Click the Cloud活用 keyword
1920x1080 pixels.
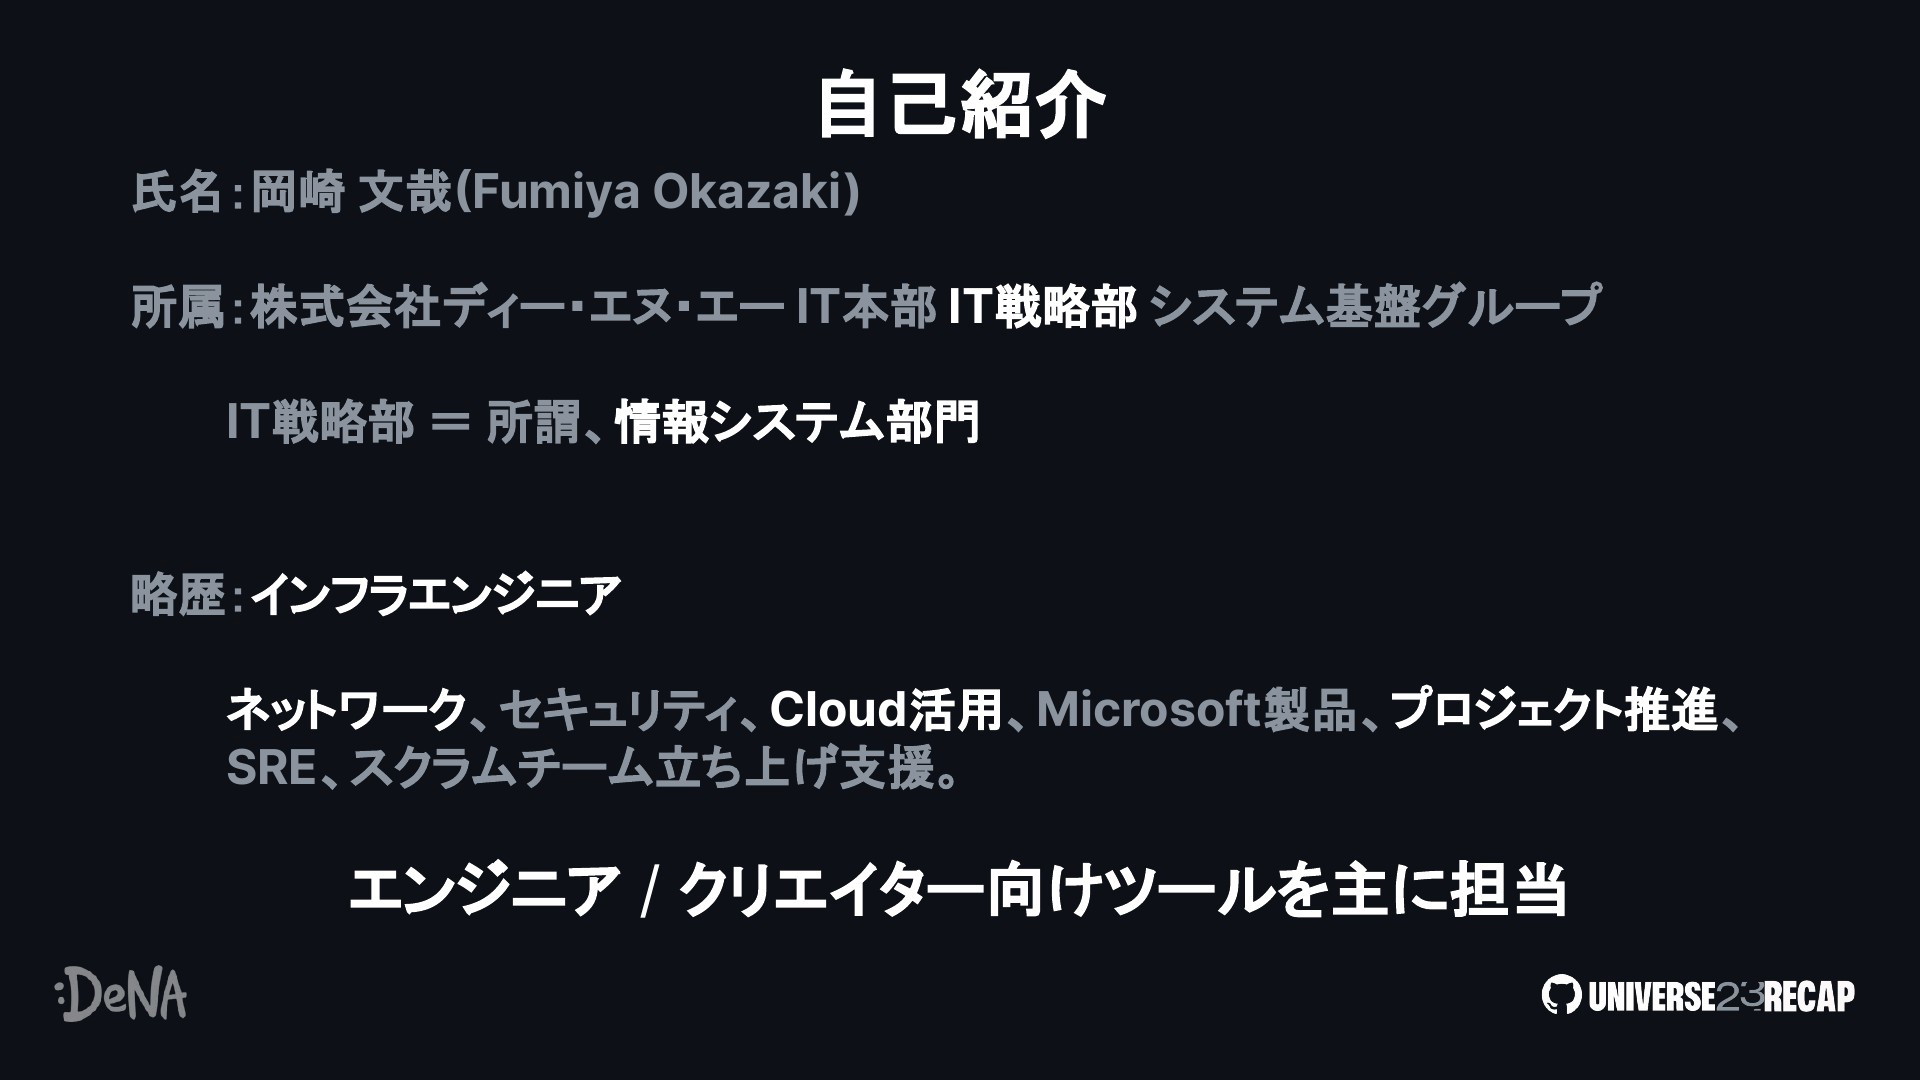[x=886, y=710]
